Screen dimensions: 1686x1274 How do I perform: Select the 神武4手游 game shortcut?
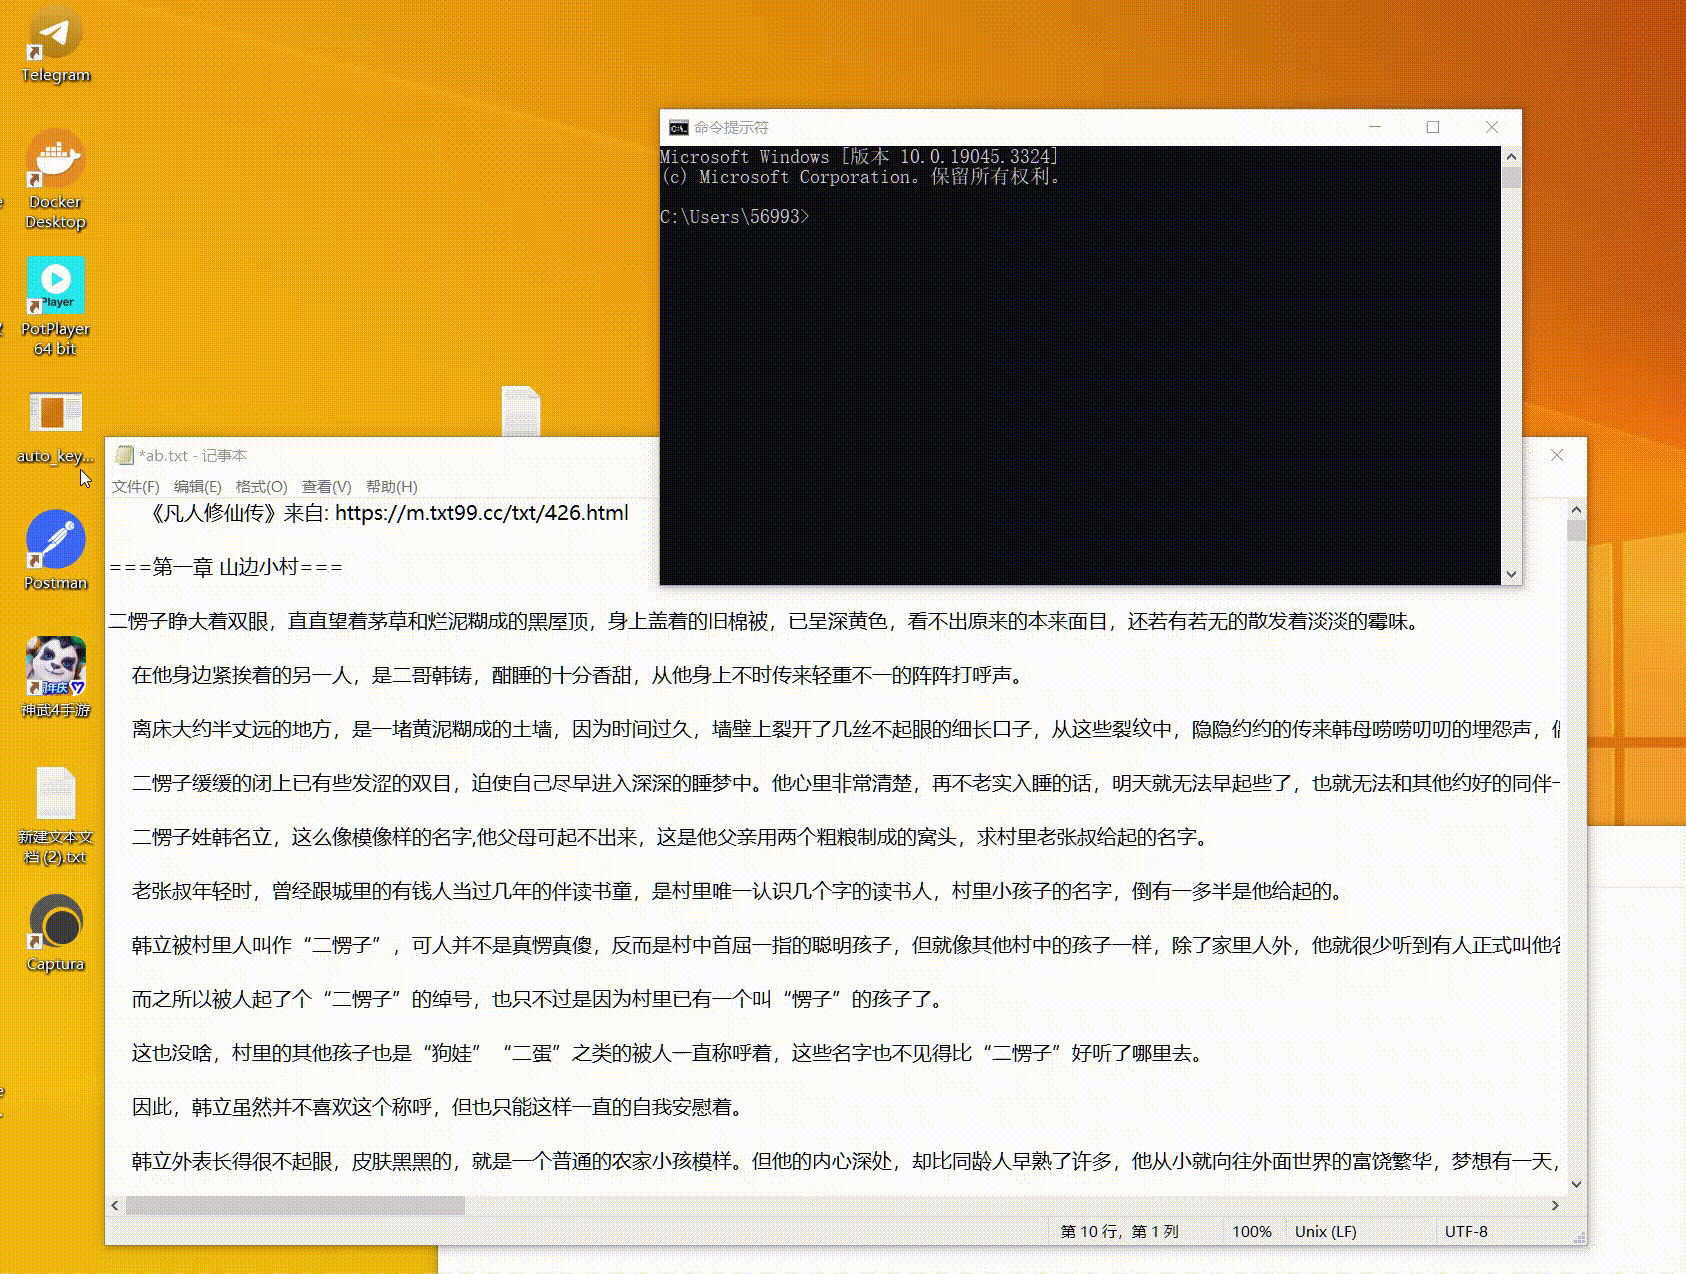(x=55, y=677)
